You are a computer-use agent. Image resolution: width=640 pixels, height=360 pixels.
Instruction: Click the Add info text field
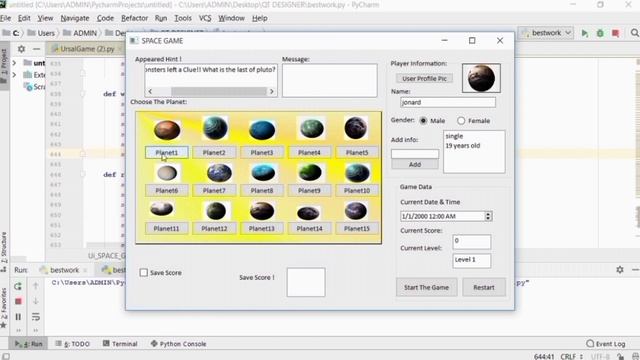[415, 153]
